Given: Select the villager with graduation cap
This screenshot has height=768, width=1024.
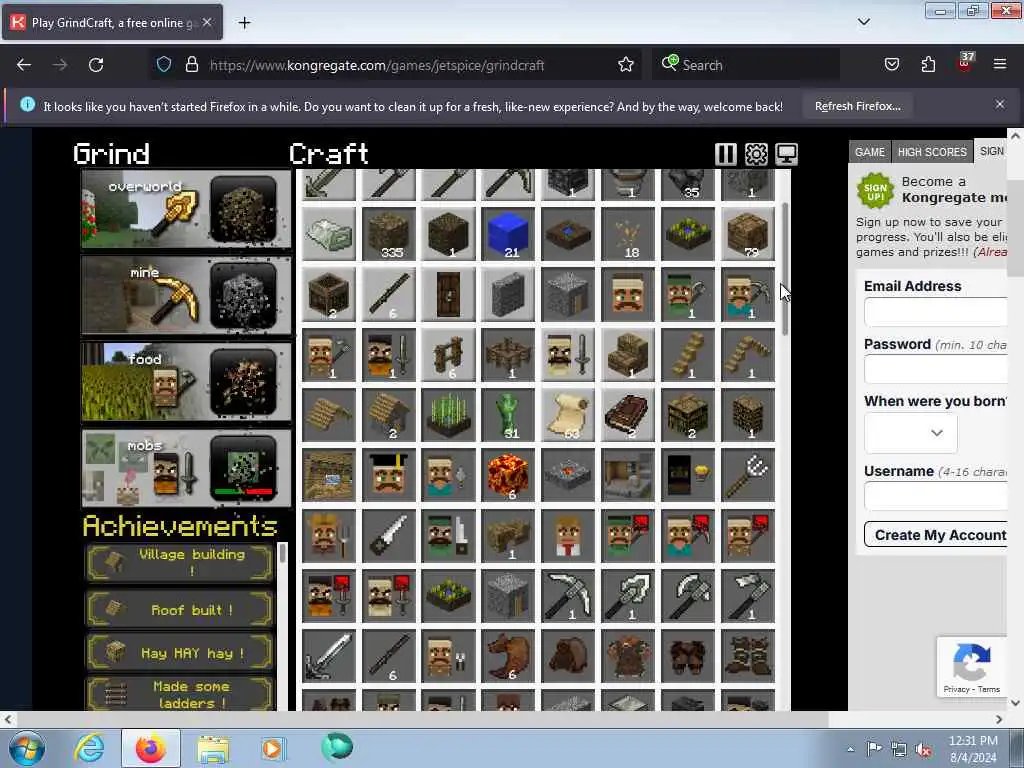Looking at the screenshot, I should click(x=389, y=475).
